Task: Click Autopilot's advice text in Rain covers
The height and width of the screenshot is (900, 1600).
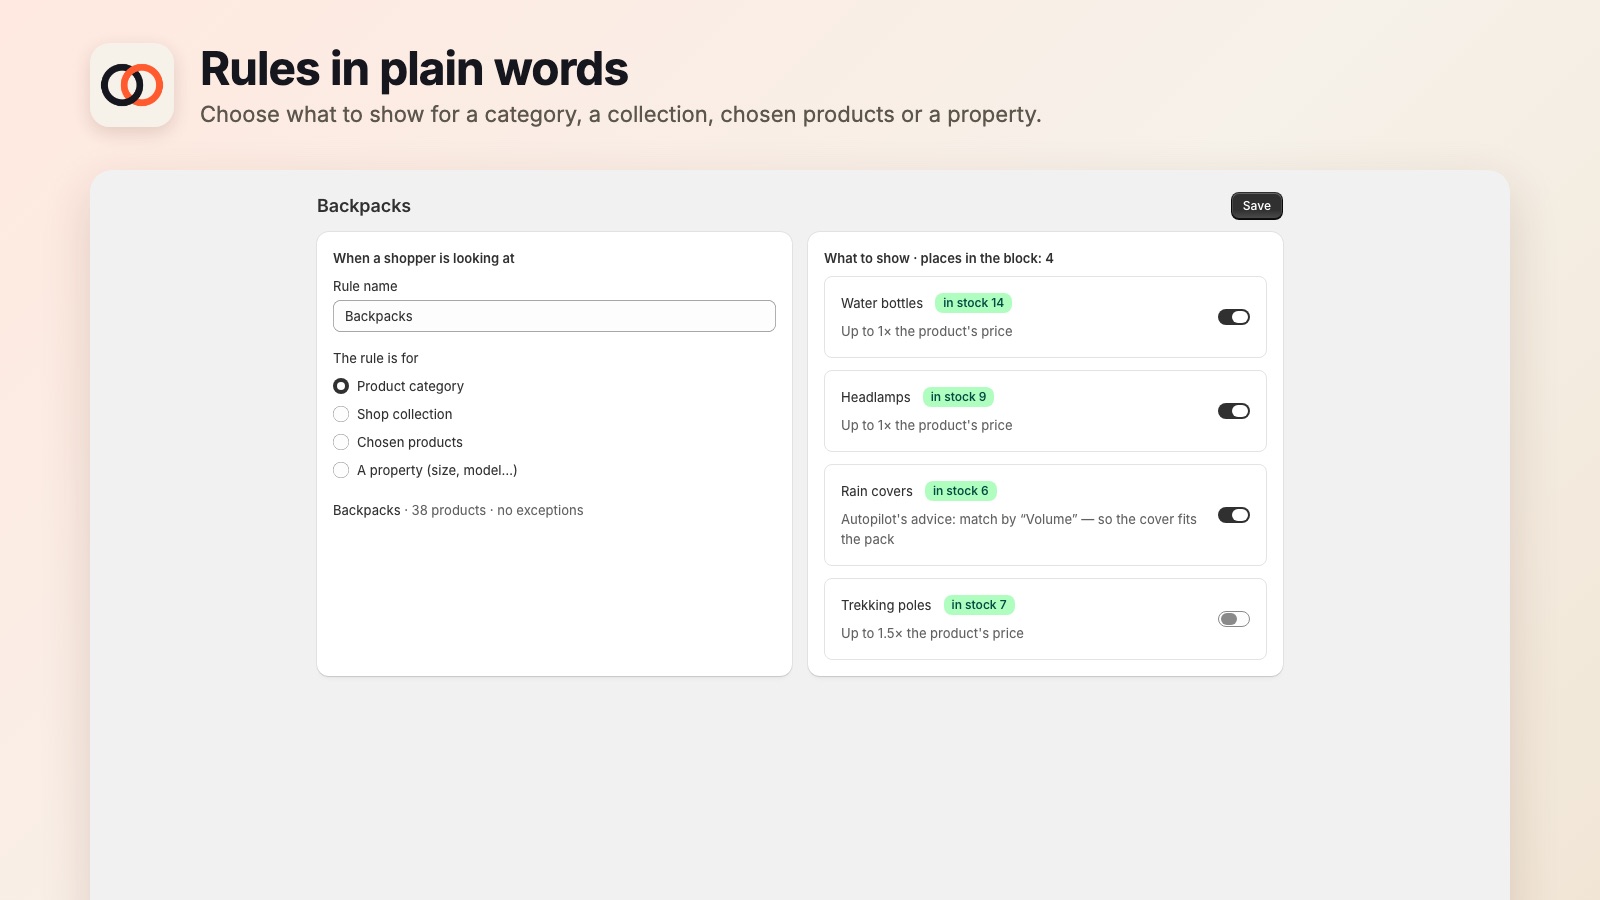Action: (1018, 529)
